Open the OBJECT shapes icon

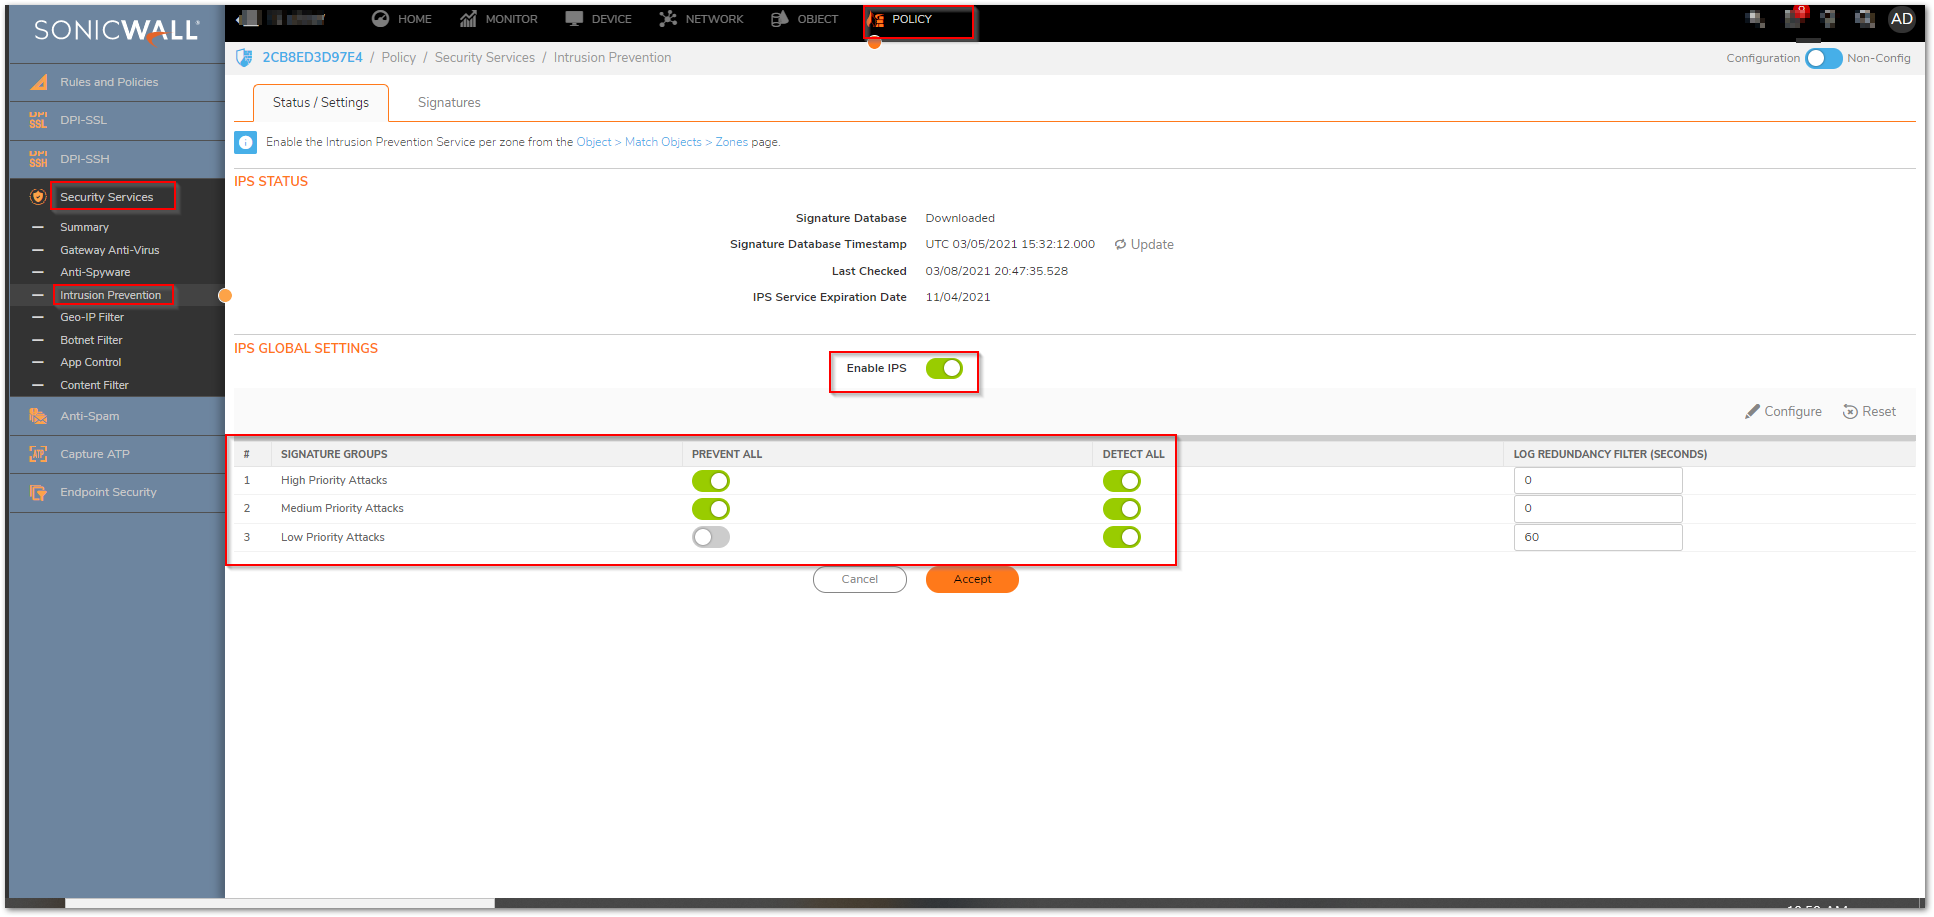coord(780,19)
